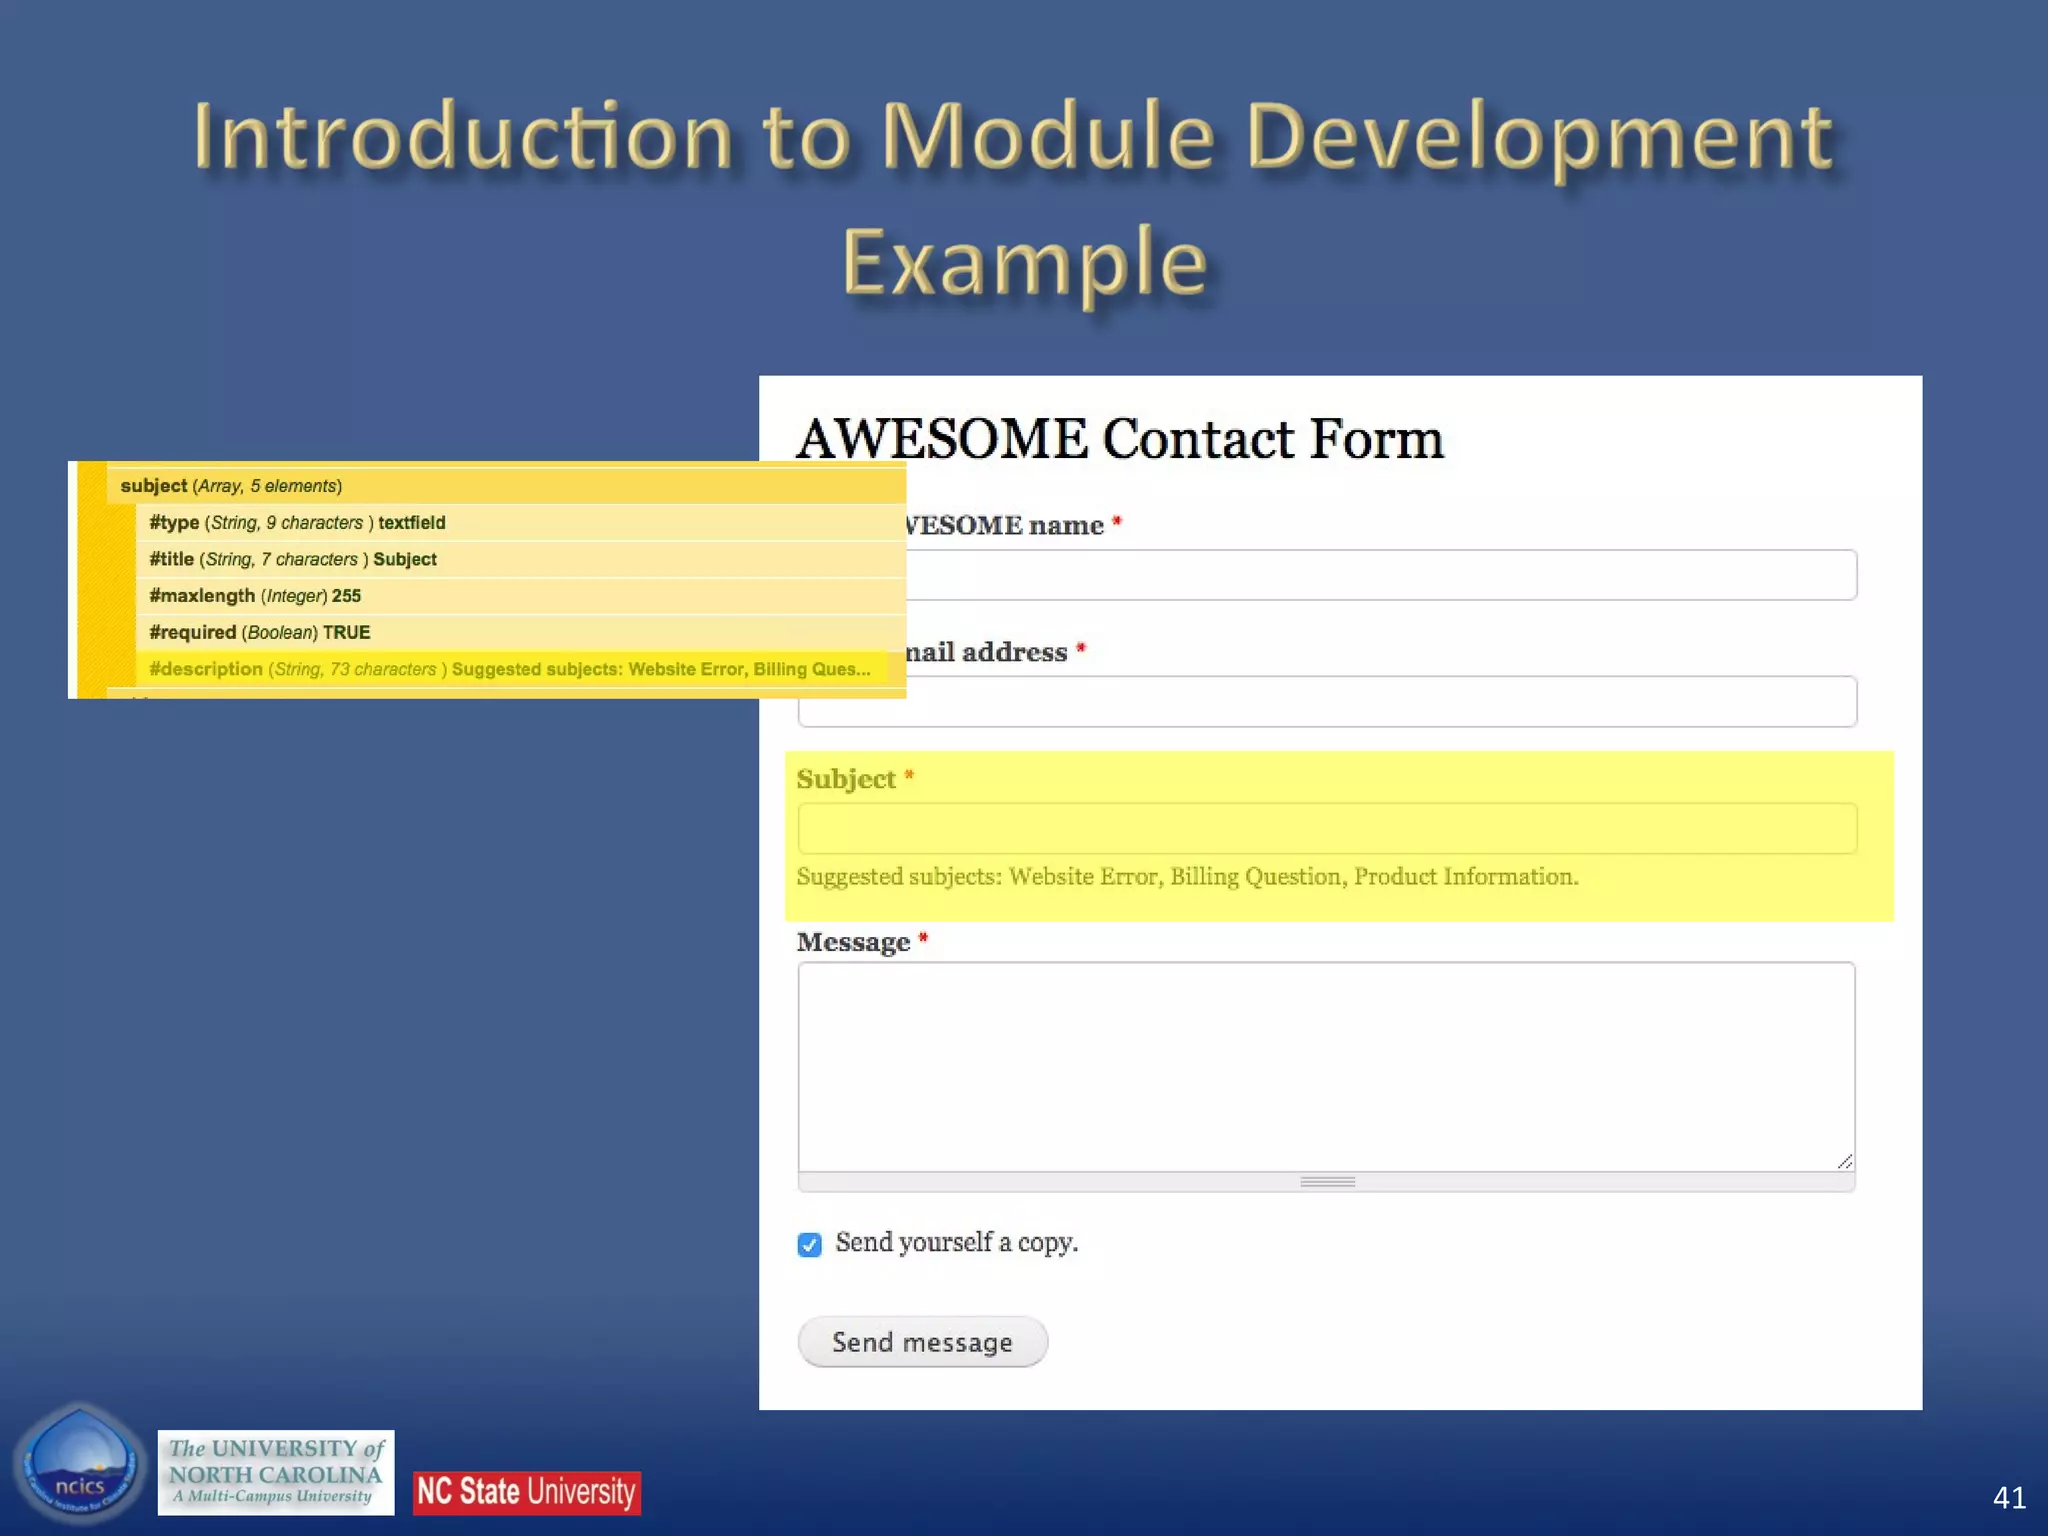Viewport: 2048px width, 1536px height.
Task: Expand the truncated #description row
Action: click(x=510, y=670)
